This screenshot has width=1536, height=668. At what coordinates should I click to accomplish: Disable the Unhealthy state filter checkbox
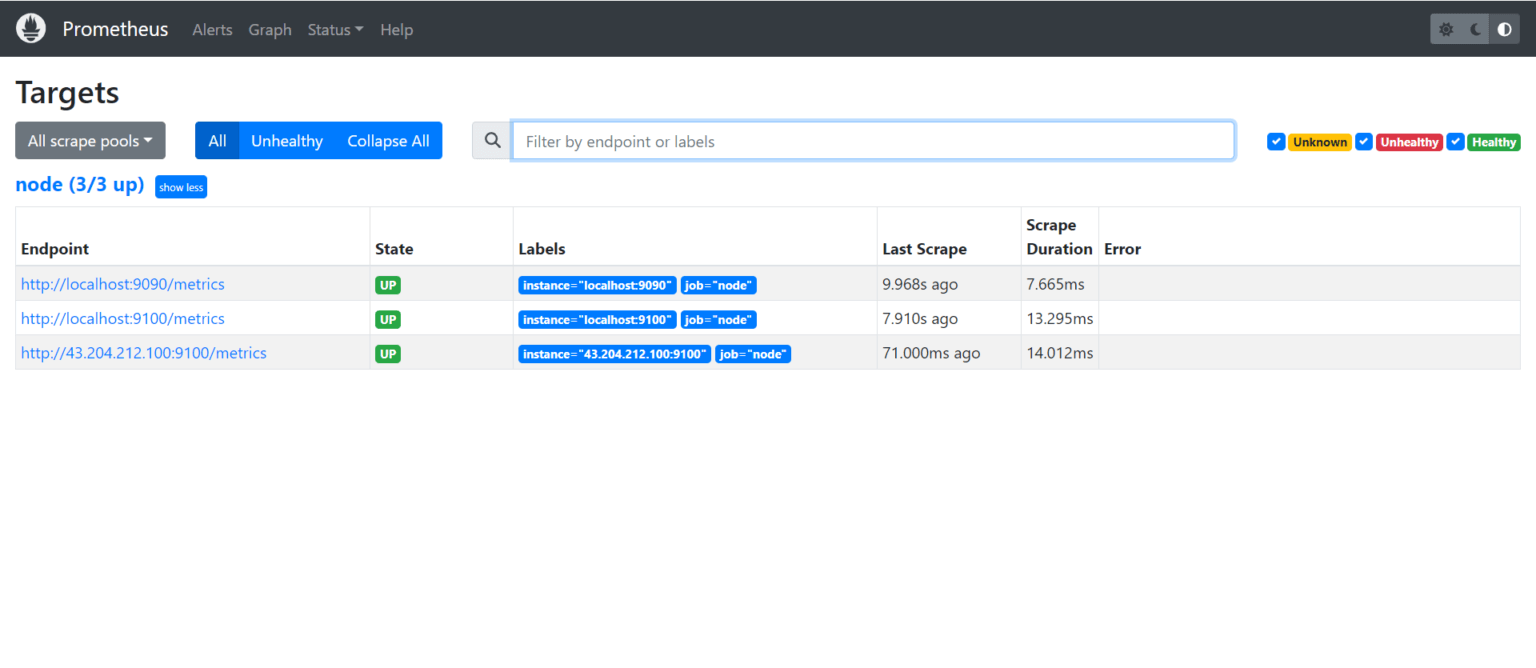point(1364,141)
